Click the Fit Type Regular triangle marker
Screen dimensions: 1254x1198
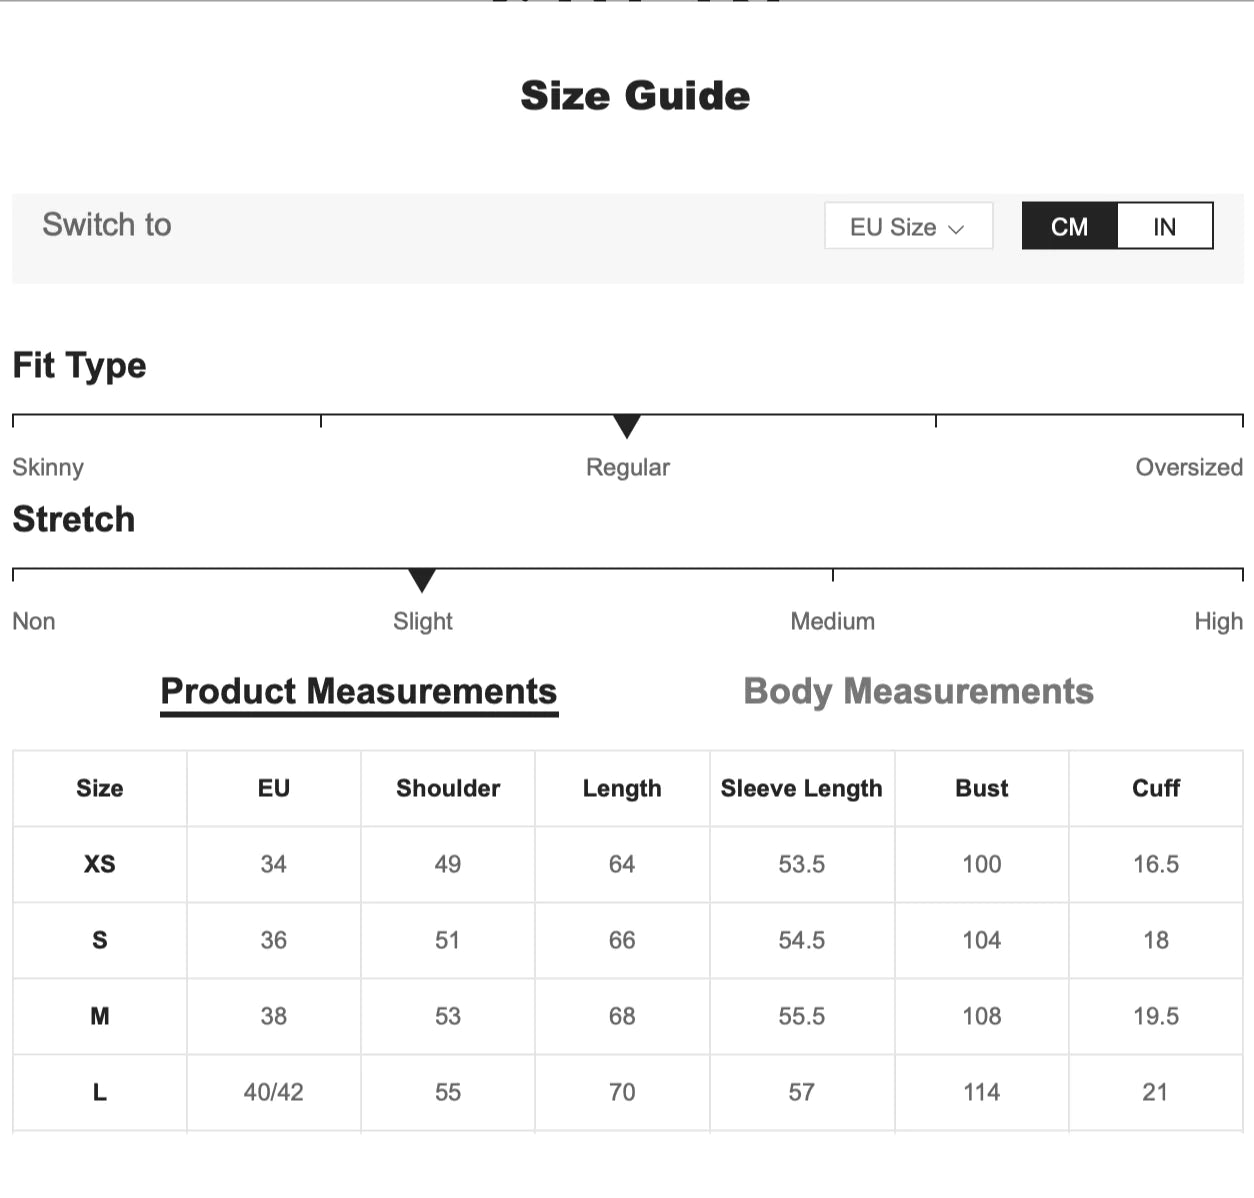[x=627, y=427]
